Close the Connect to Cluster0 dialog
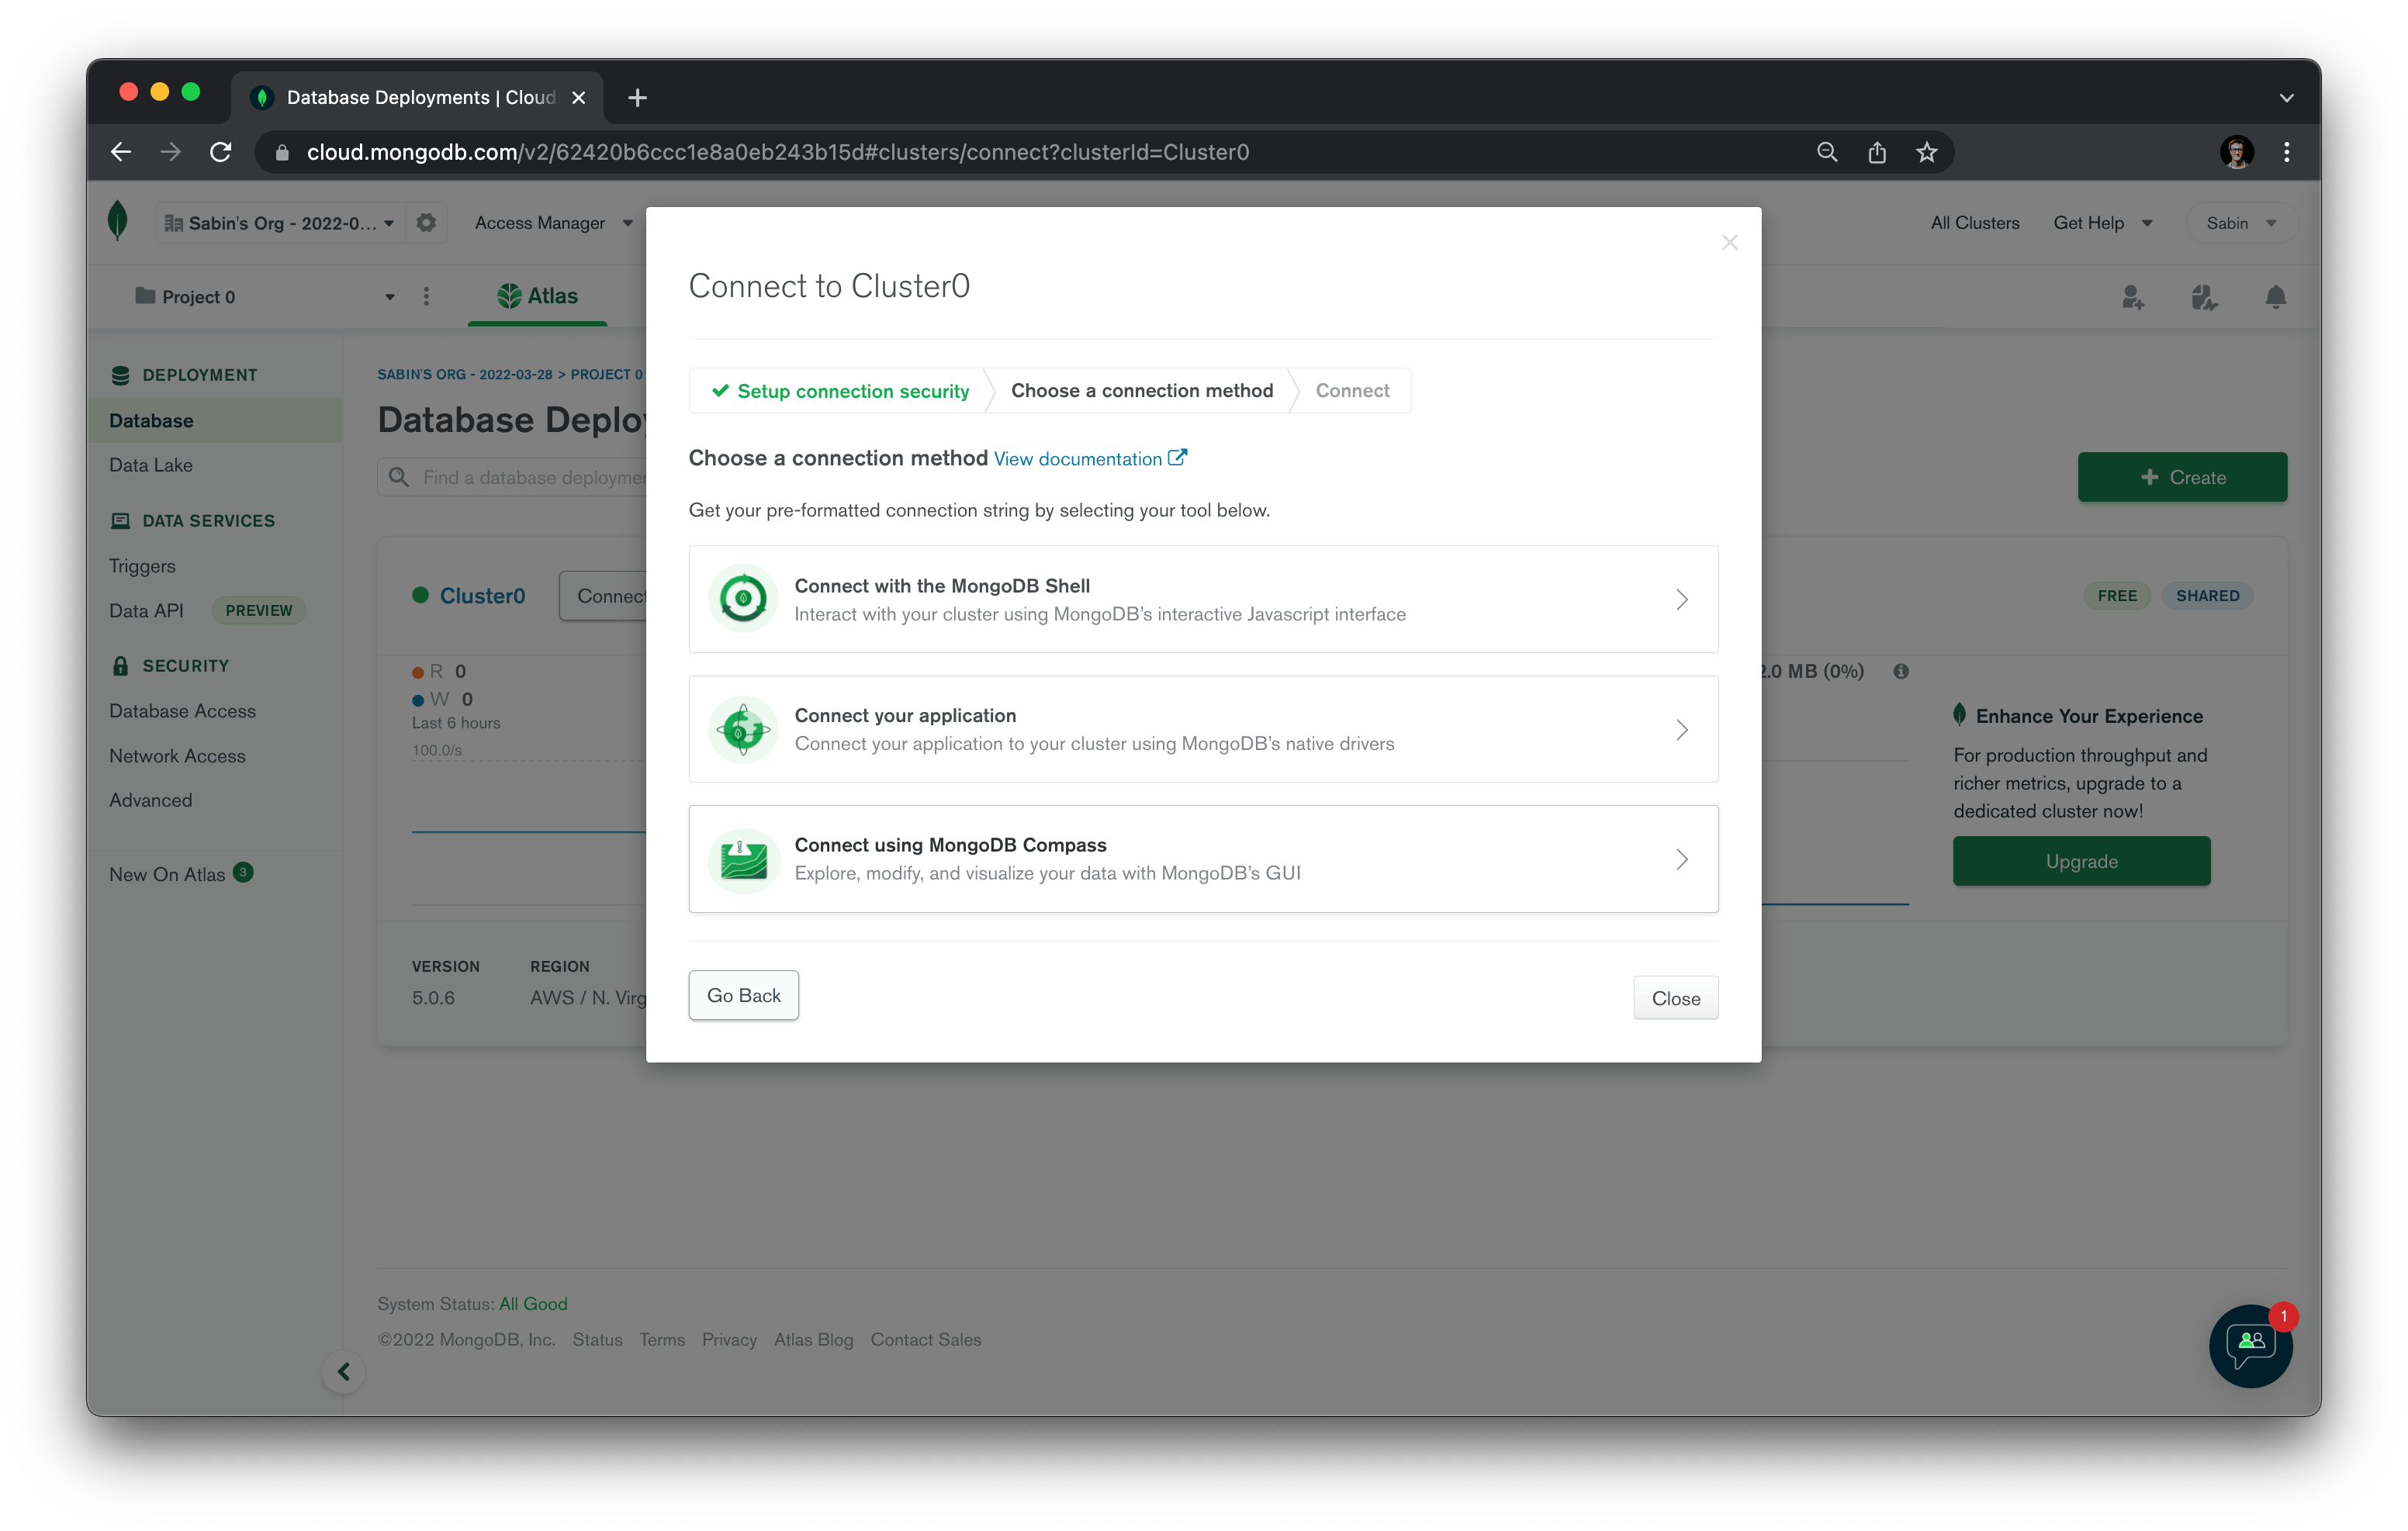This screenshot has width=2408, height=1531. 1730,242
